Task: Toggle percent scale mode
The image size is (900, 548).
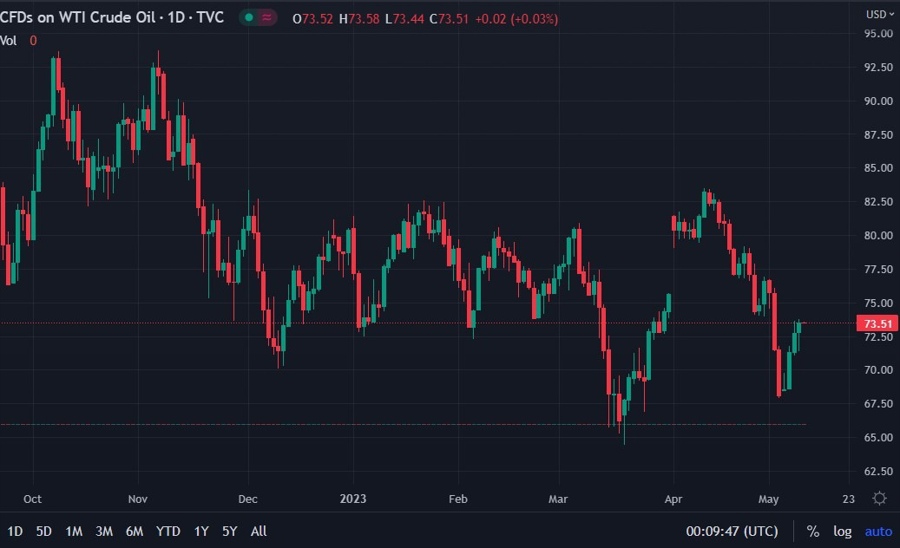Action: [x=813, y=531]
